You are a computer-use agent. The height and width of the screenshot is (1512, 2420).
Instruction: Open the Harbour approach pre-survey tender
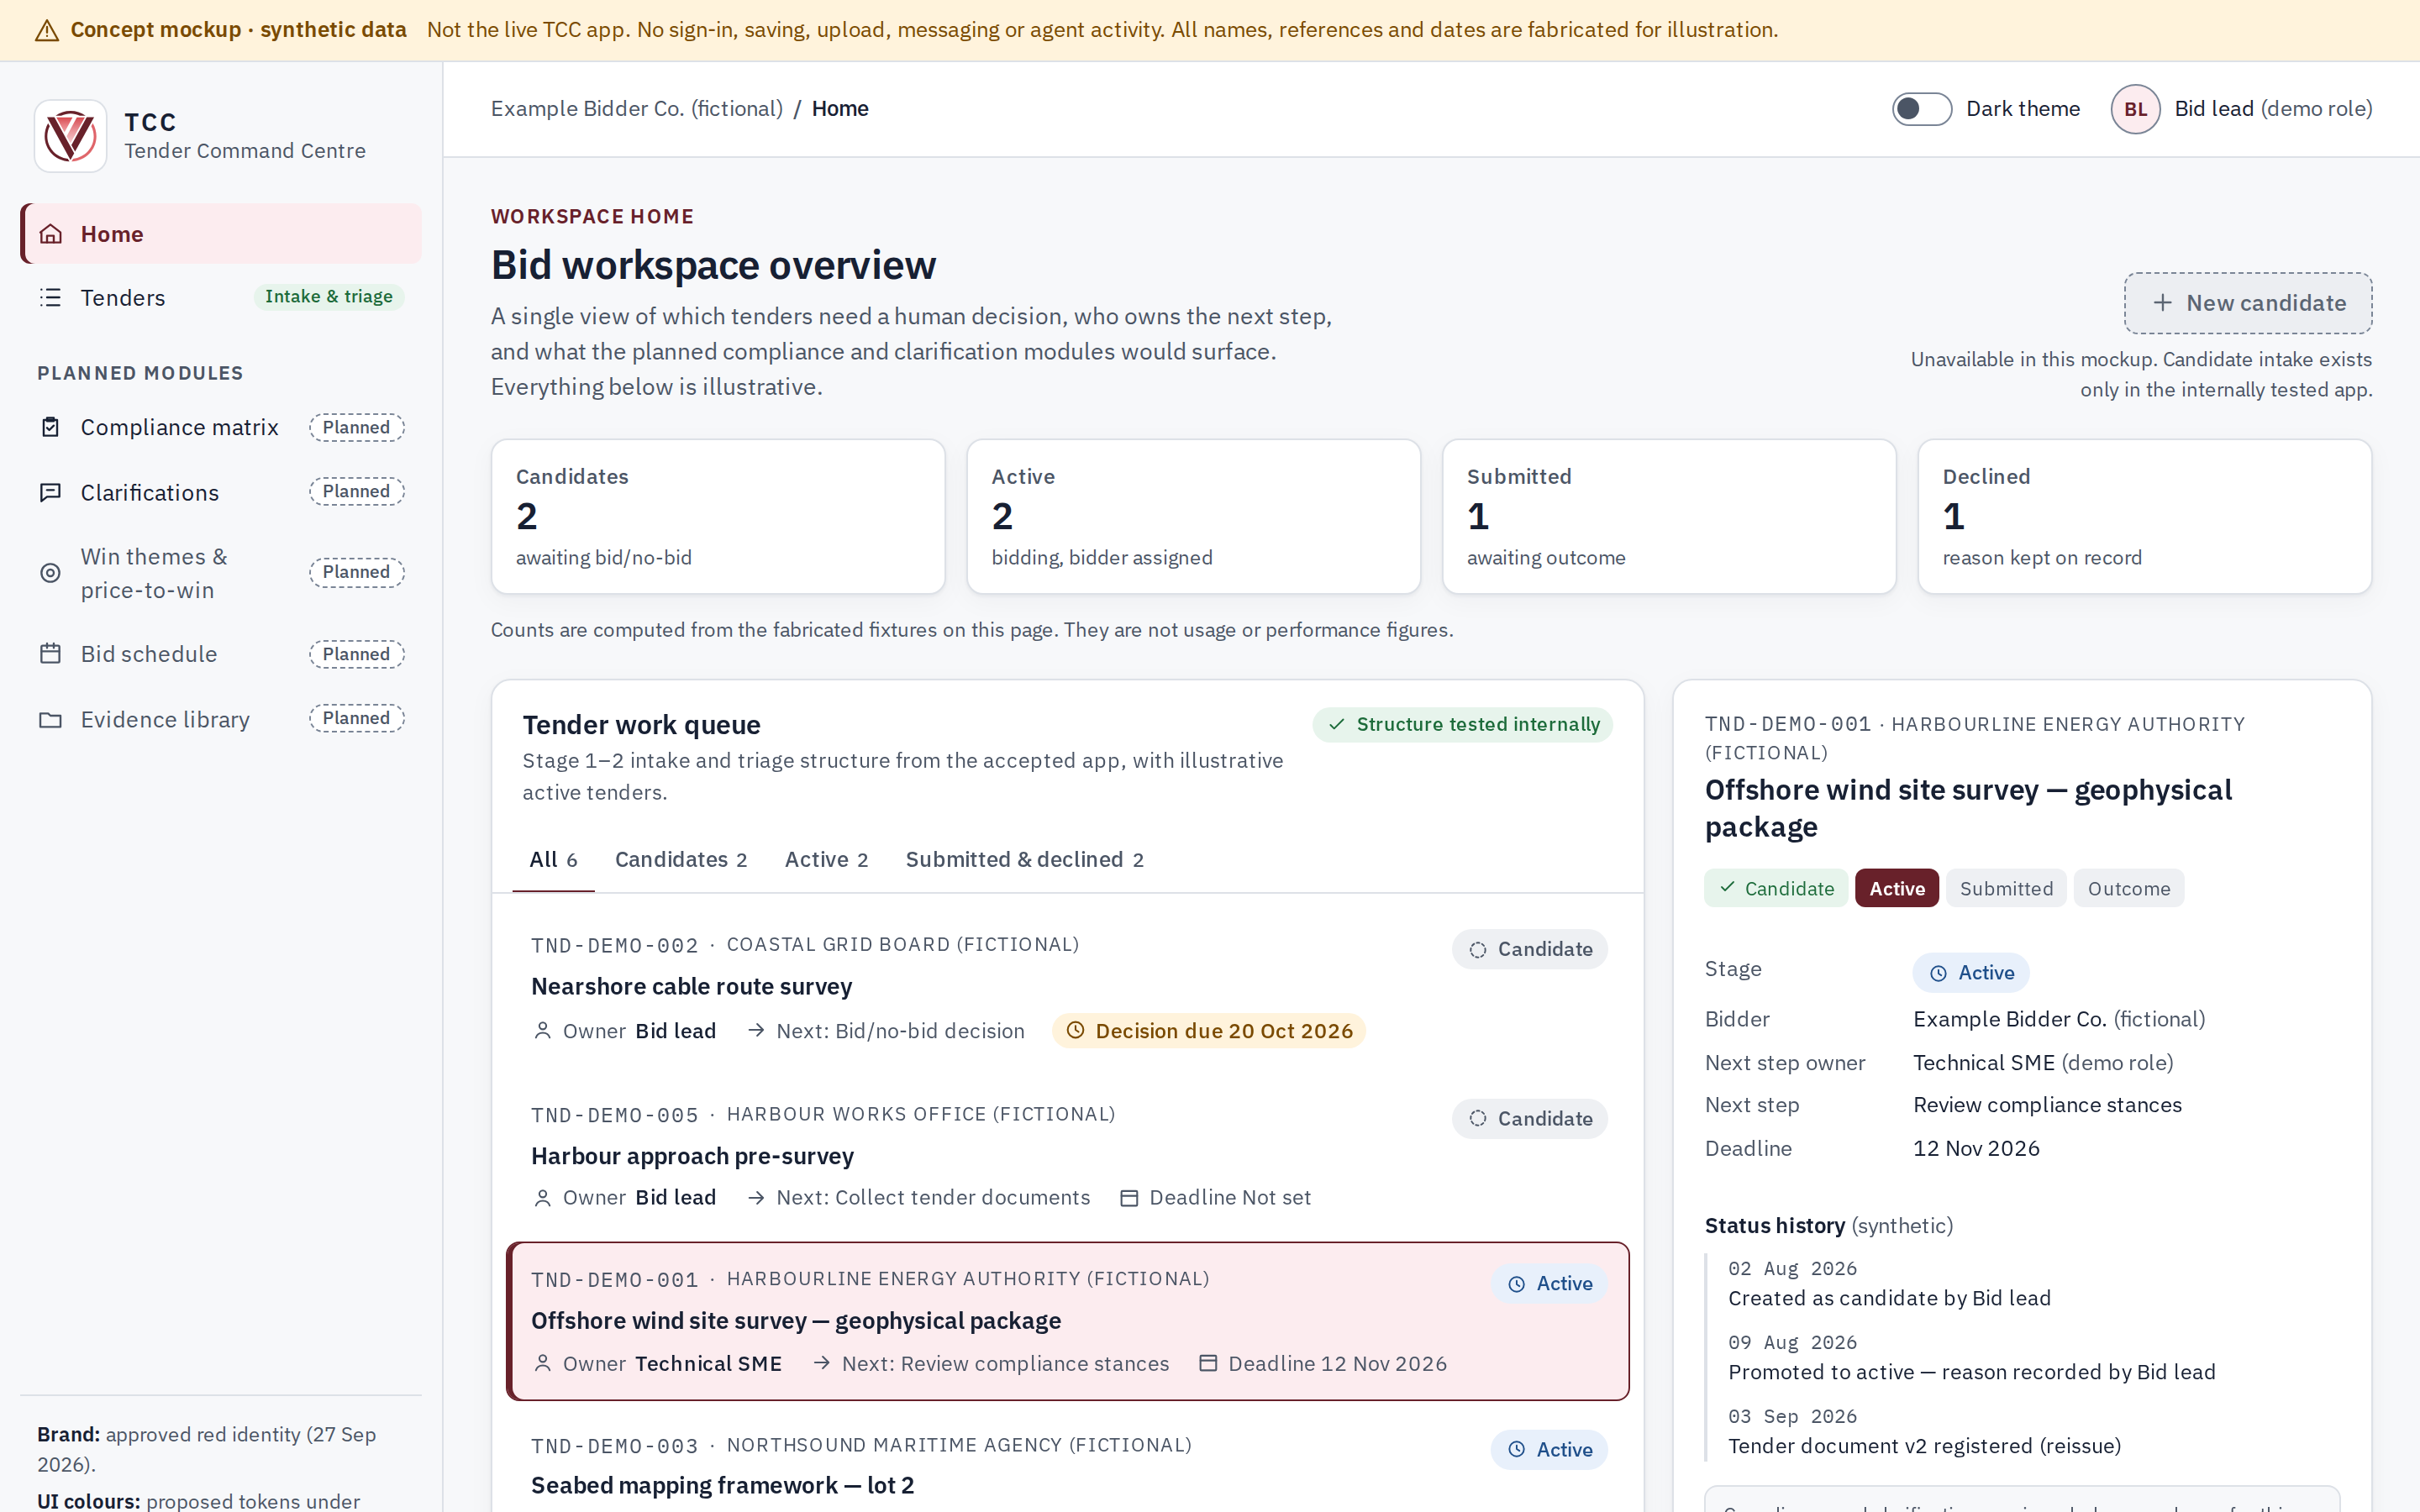click(x=1068, y=1156)
